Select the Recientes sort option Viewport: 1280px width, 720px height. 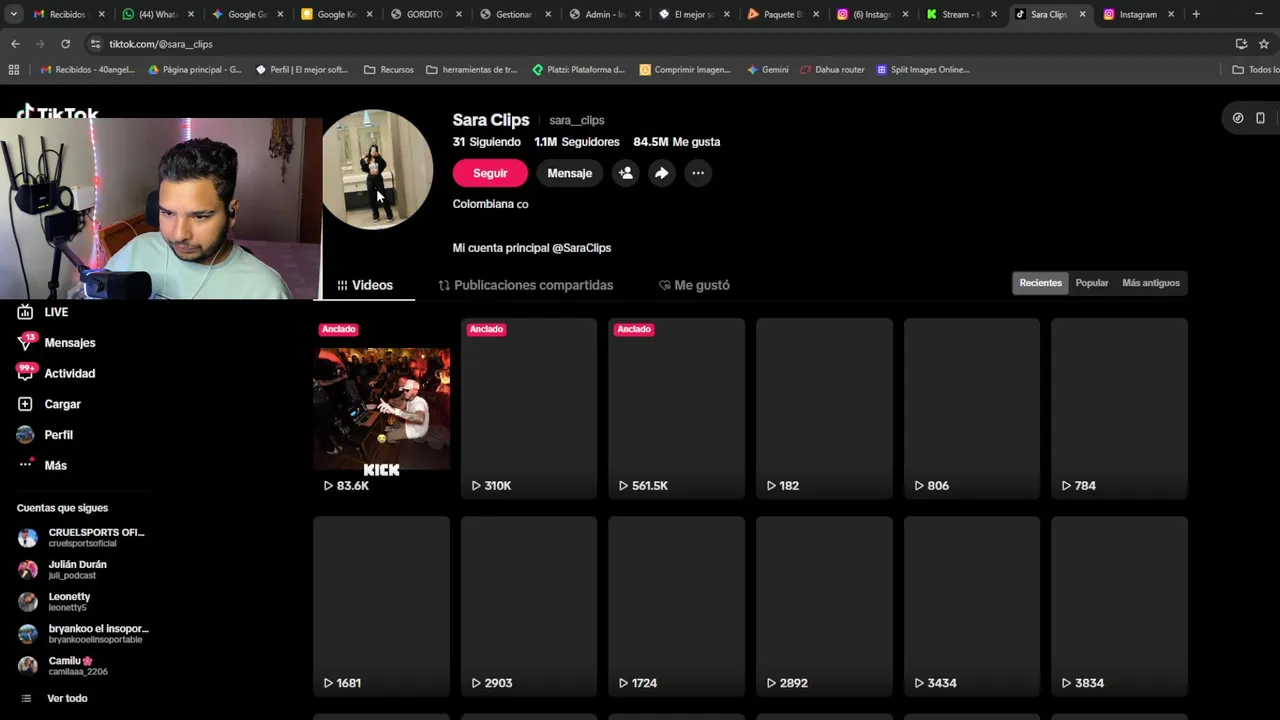click(1040, 283)
